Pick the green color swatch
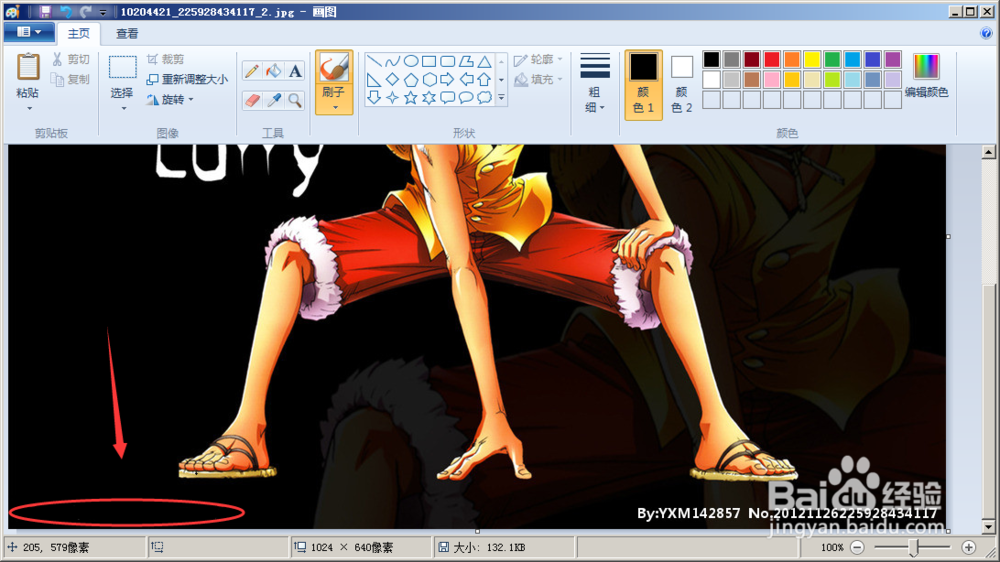Screen dimensions: 1000x562 click(832, 59)
